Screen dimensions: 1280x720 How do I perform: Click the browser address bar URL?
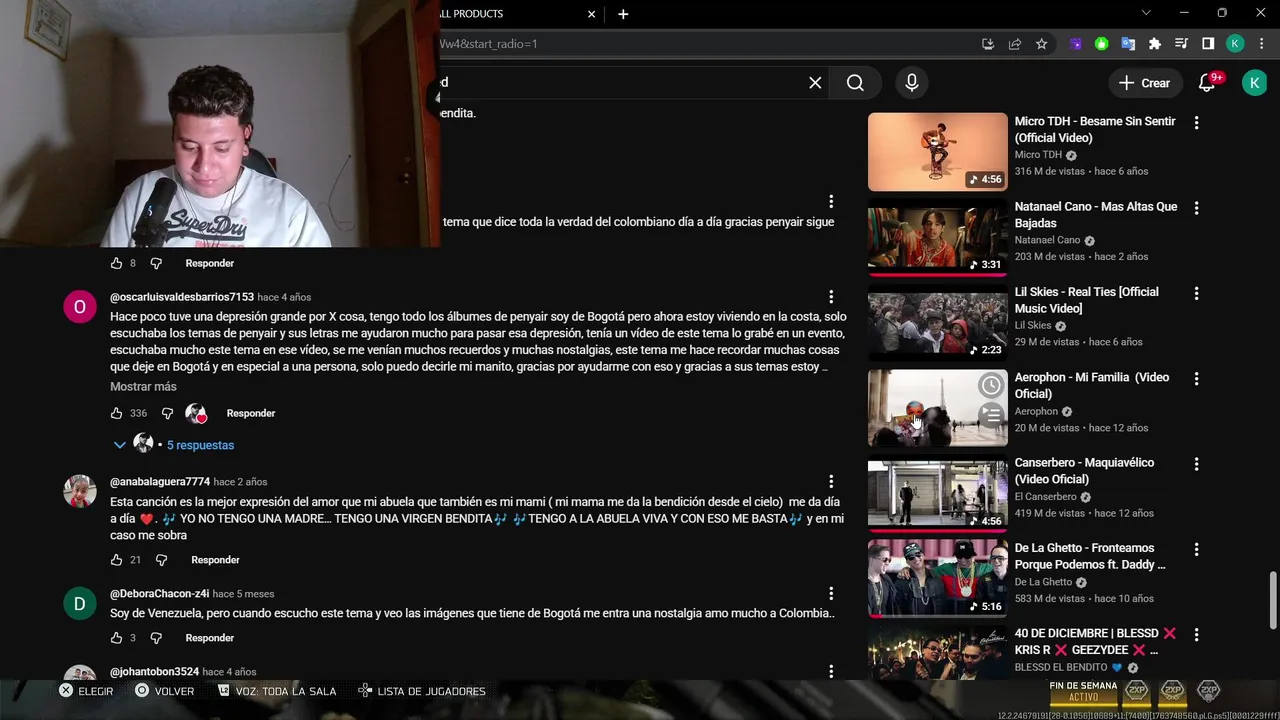tap(700, 44)
